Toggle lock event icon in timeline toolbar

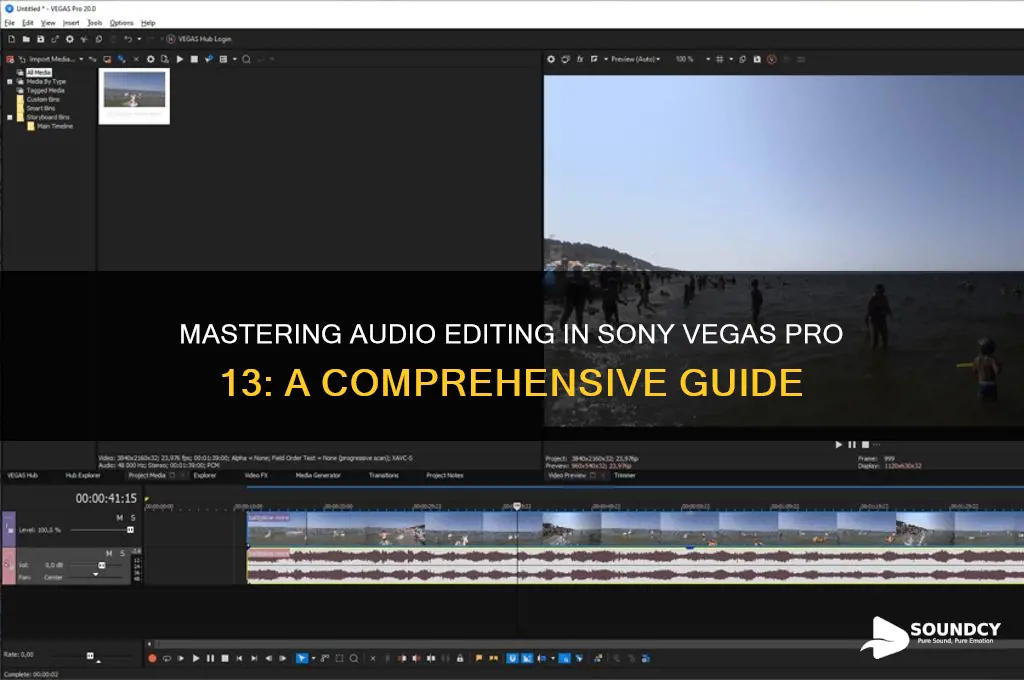[x=460, y=658]
